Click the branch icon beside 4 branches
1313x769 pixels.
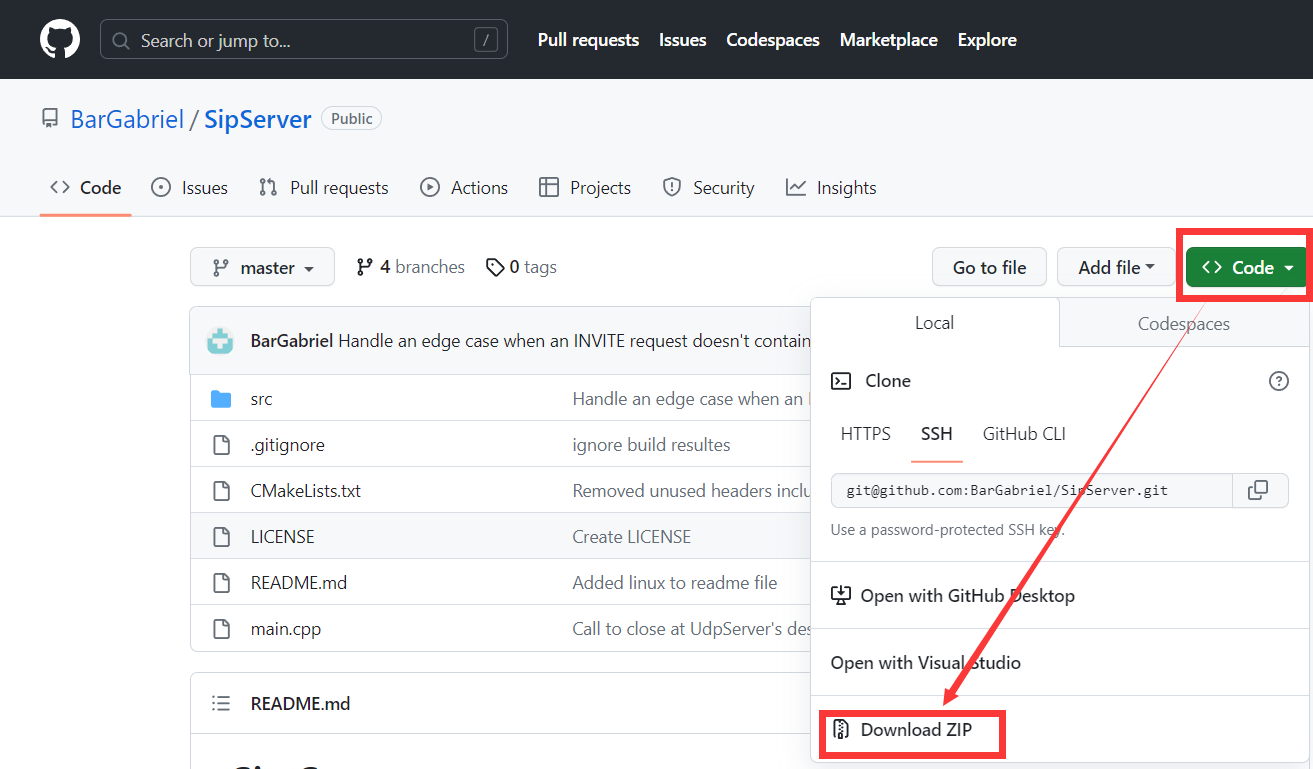363,266
